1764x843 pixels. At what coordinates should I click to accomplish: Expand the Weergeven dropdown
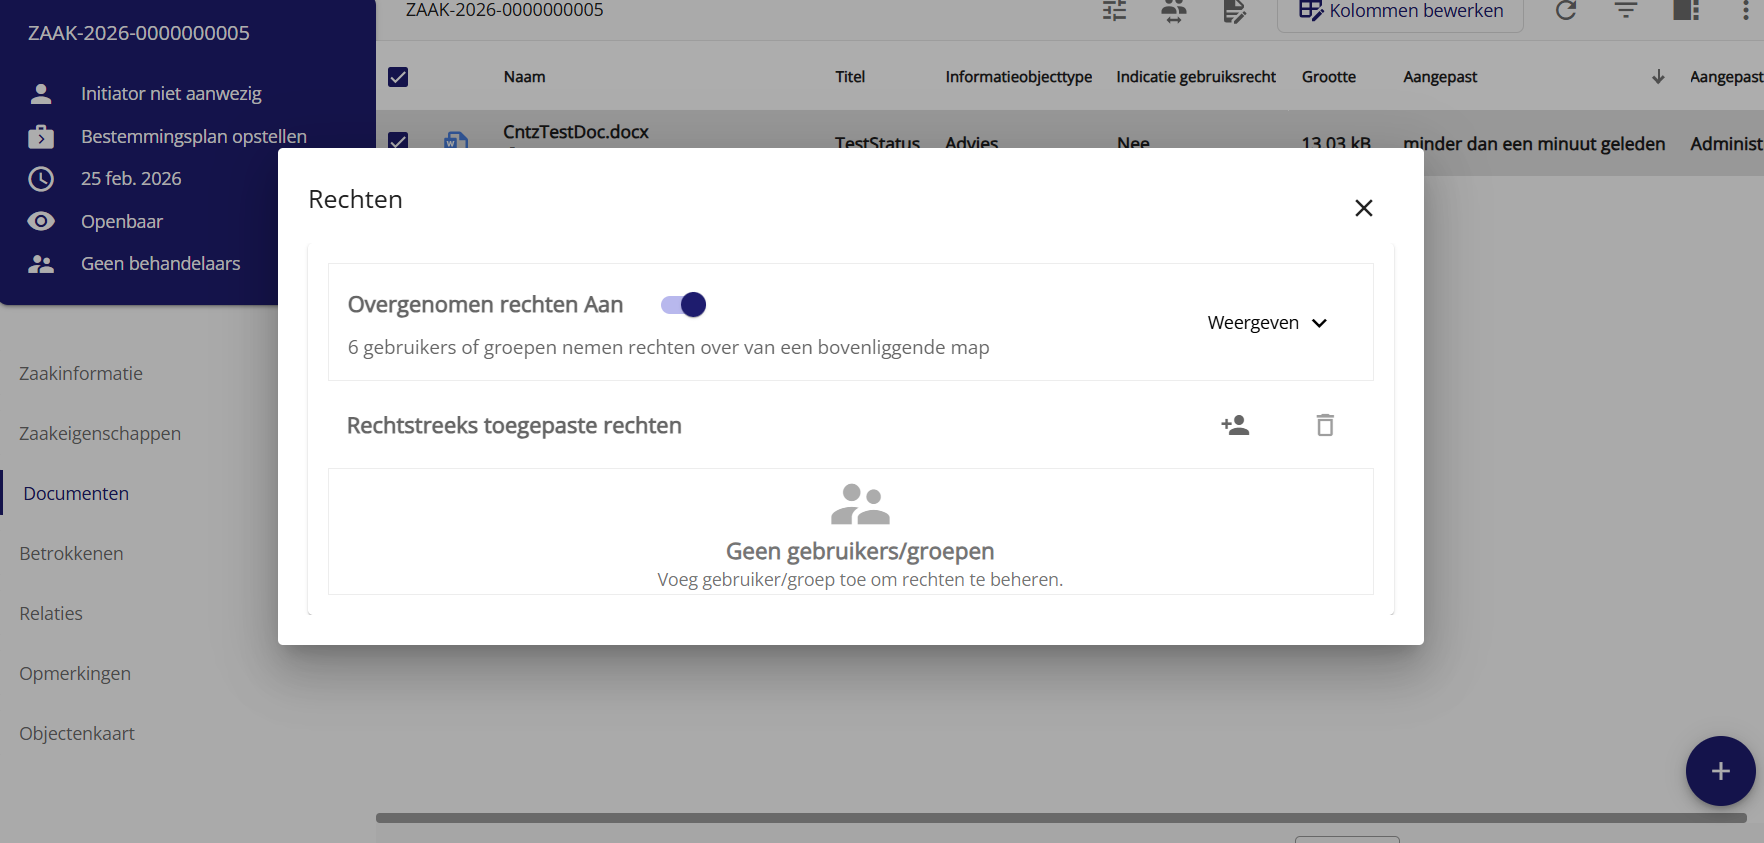(x=1266, y=323)
